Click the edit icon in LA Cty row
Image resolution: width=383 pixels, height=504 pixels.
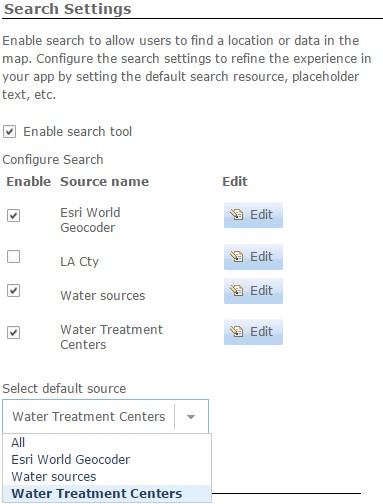click(237, 256)
